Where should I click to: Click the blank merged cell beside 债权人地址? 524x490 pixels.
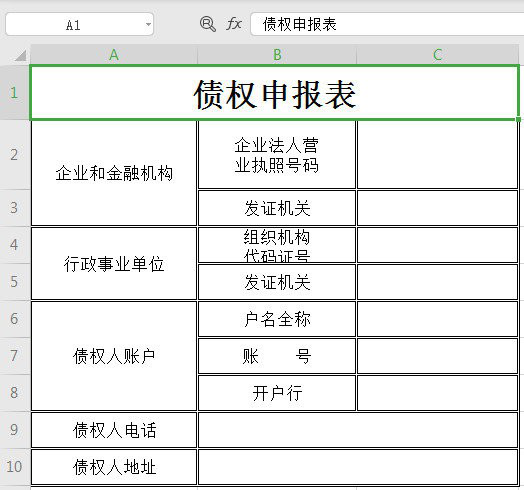(358, 467)
